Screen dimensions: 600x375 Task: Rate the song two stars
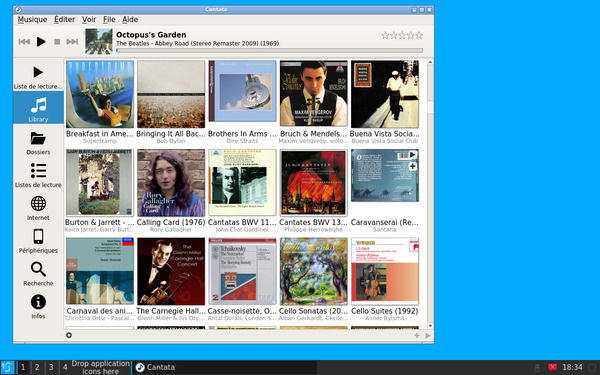pyautogui.click(x=393, y=36)
